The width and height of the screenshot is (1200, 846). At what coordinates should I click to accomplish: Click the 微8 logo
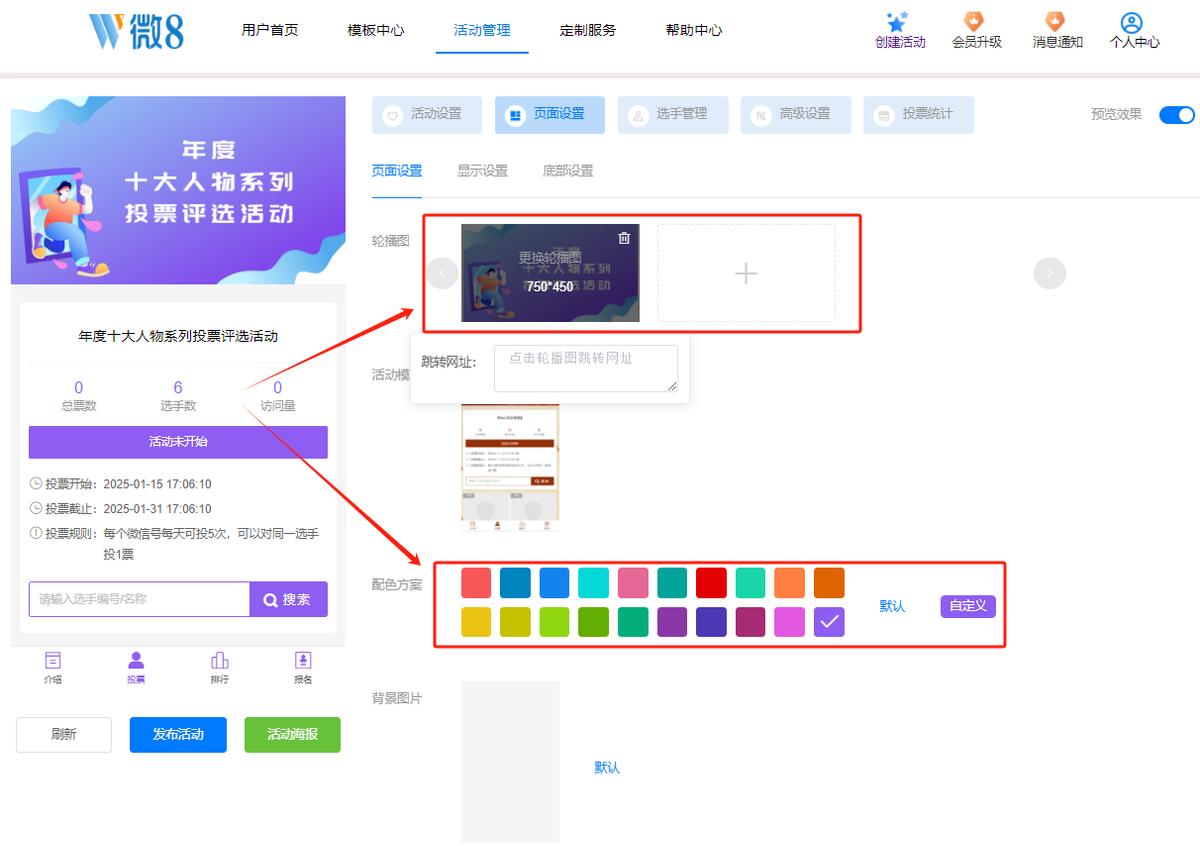coord(136,31)
